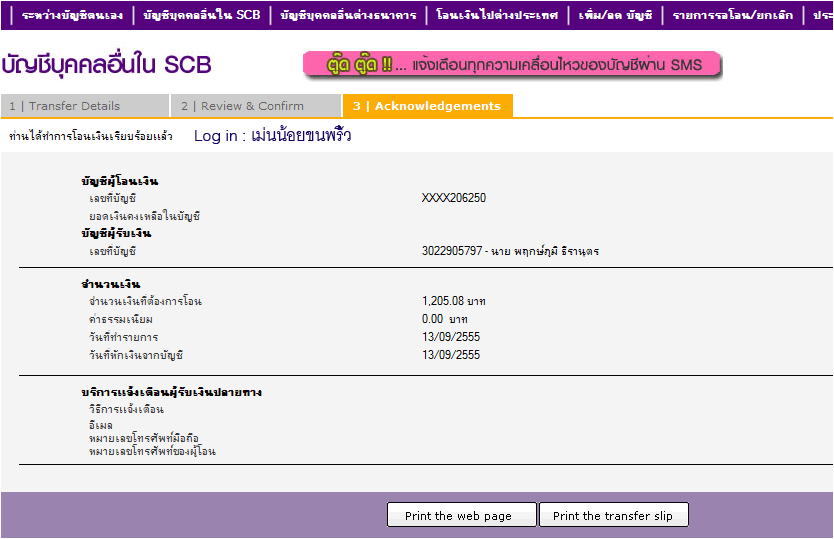Viewport: 834px width, 539px height.
Task: Go to step 2 Review & Confirm tab
Action: (256, 106)
